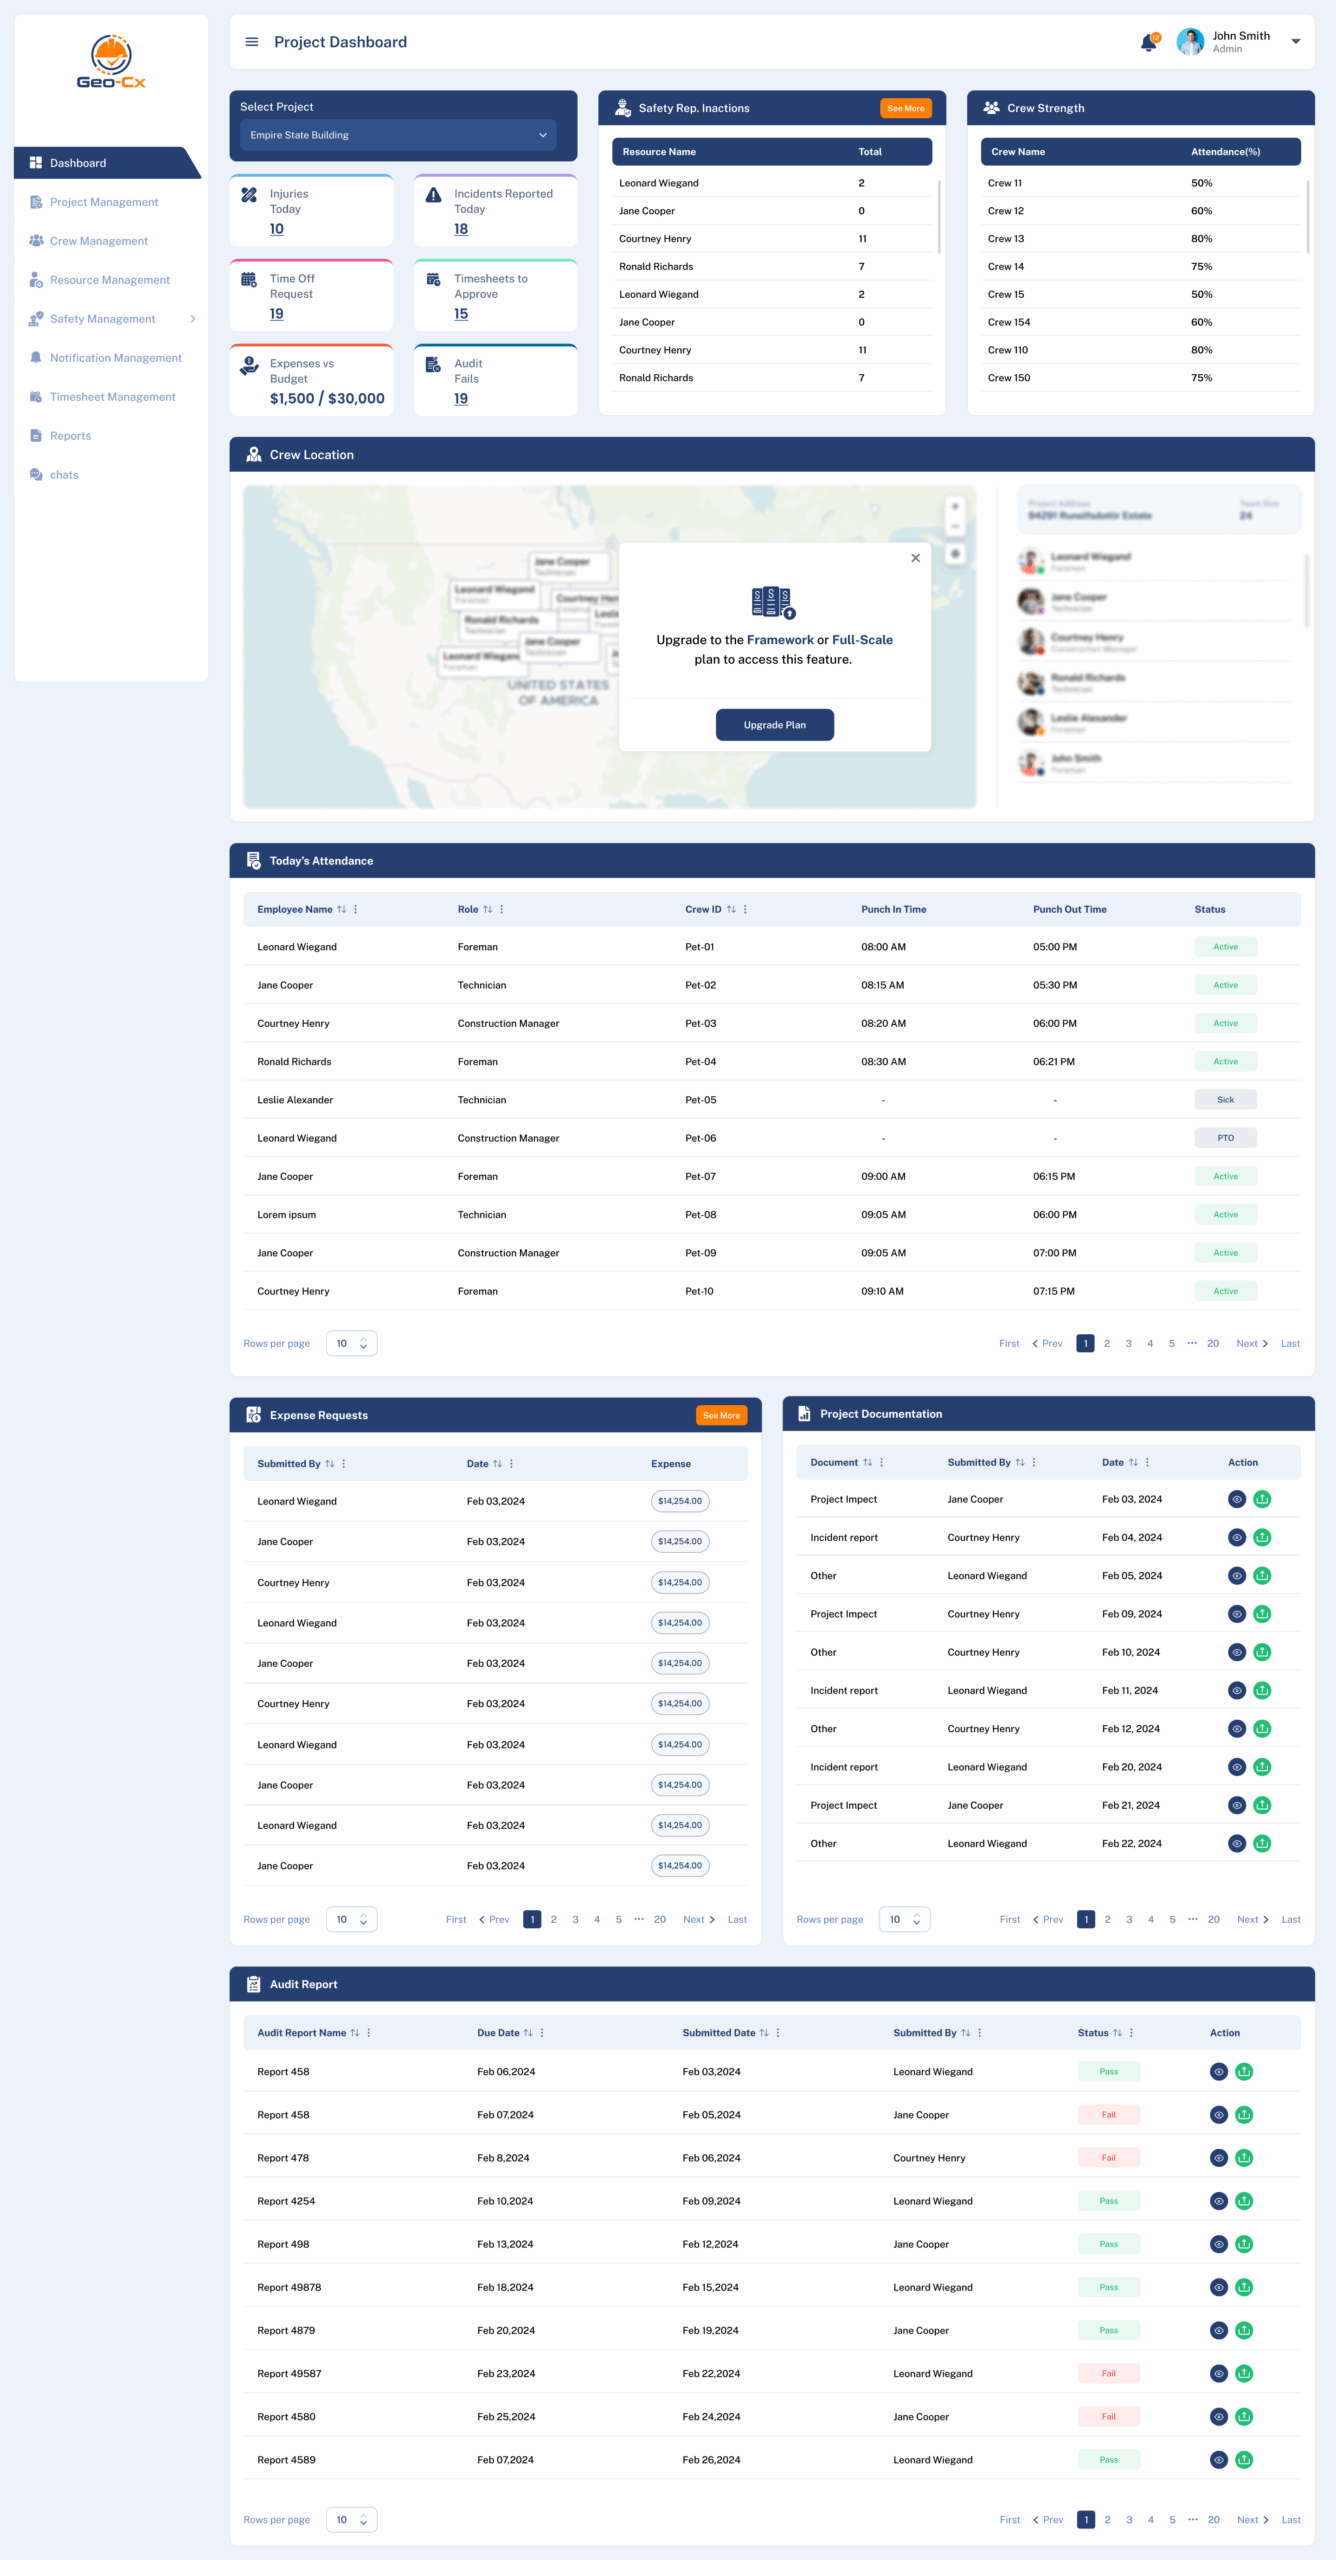Viewport: 1336px width, 2560px height.
Task: Click See More in Expense Requests
Action: 722,1415
